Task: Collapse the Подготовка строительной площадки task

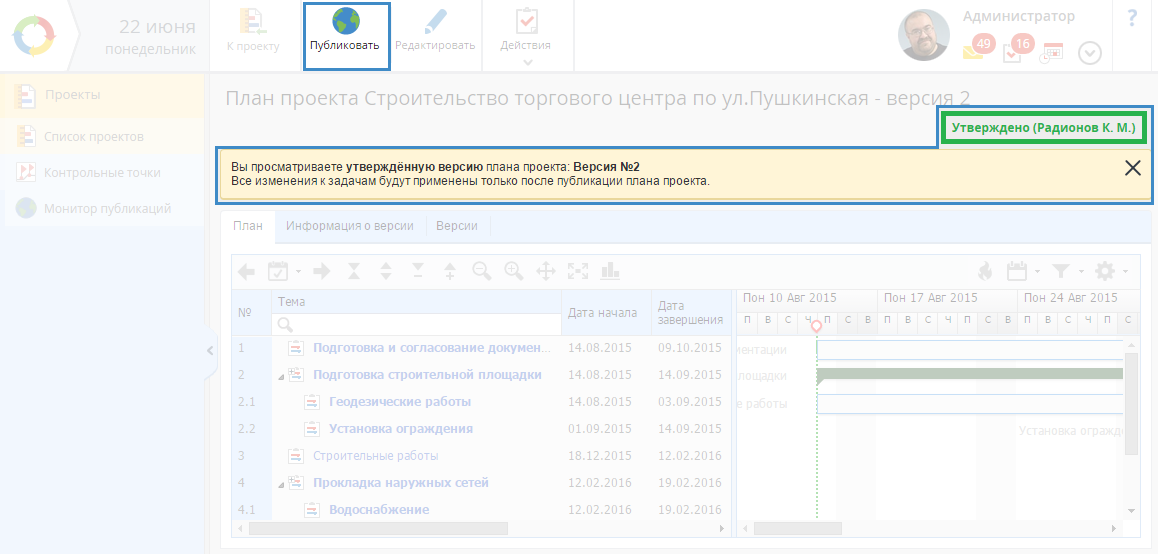Action: pyautogui.click(x=281, y=375)
